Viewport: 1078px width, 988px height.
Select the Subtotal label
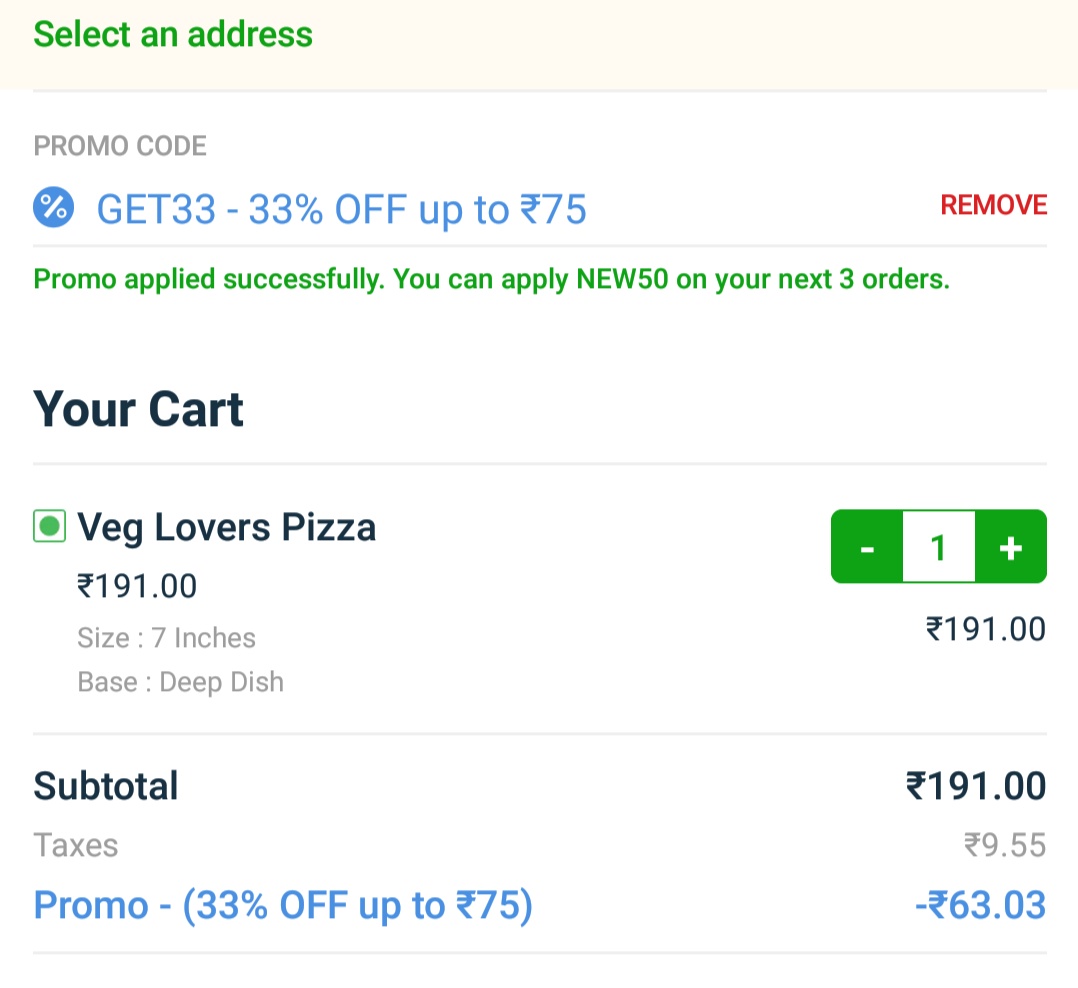[106, 786]
